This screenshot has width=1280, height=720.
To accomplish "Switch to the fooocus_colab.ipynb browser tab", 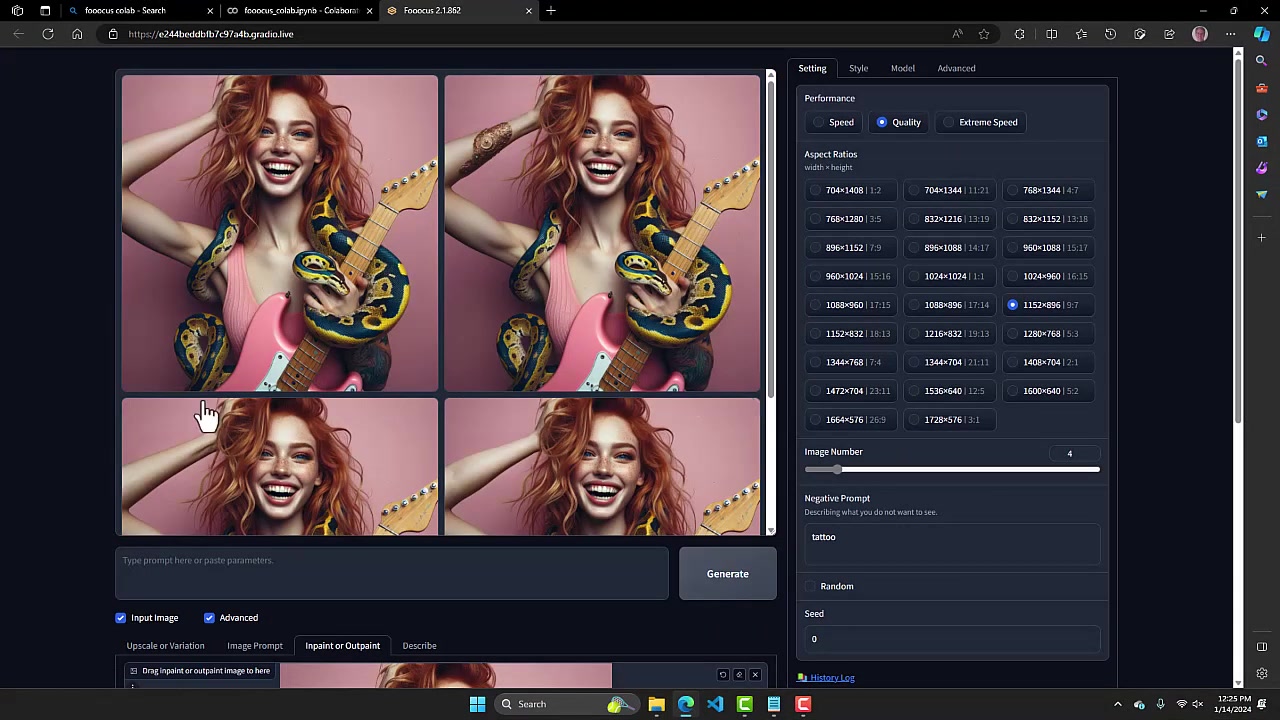I will tap(300, 10).
